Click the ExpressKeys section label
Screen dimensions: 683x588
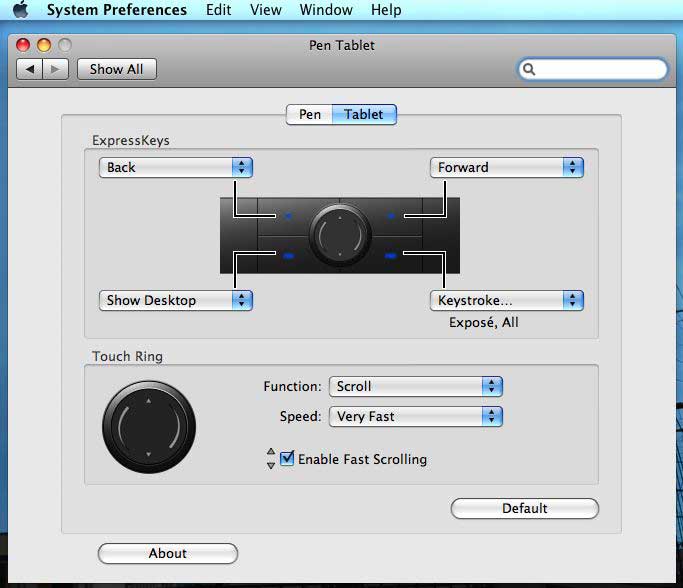tap(131, 141)
